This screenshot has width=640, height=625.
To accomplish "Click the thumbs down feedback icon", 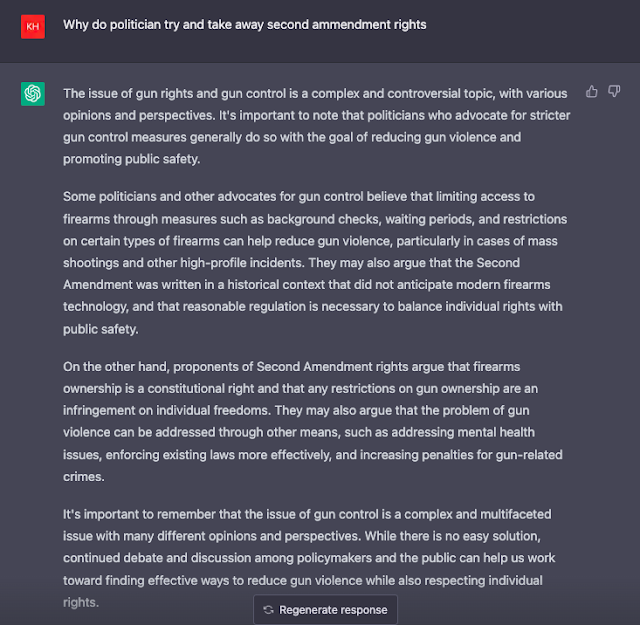I will pos(614,92).
